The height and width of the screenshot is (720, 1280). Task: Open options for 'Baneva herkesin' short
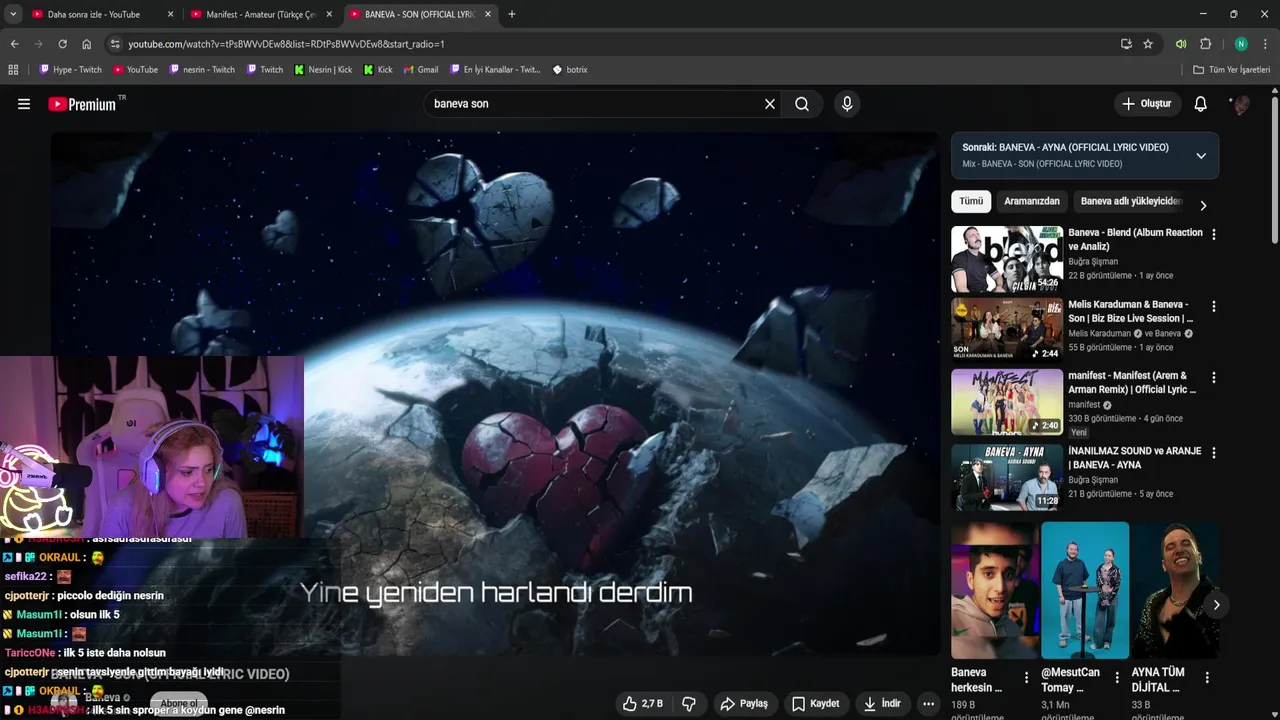click(1026, 677)
